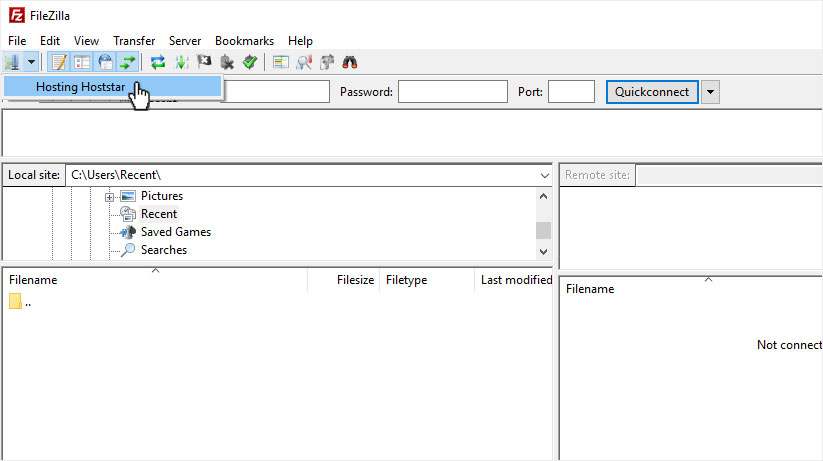Click the local tree scroll up arrow
Image resolution: width=823 pixels, height=461 pixels.
tap(543, 196)
